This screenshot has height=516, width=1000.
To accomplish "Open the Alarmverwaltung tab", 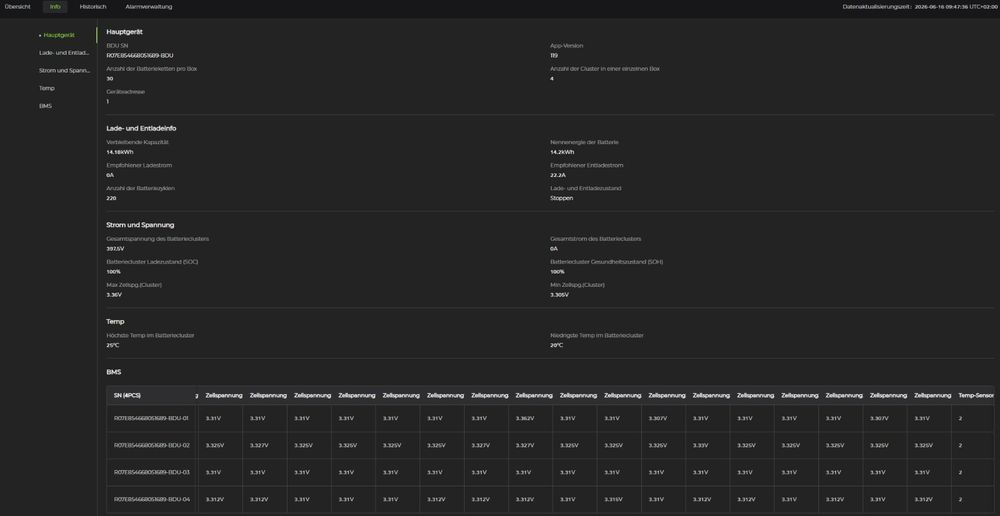I will pyautogui.click(x=149, y=6).
